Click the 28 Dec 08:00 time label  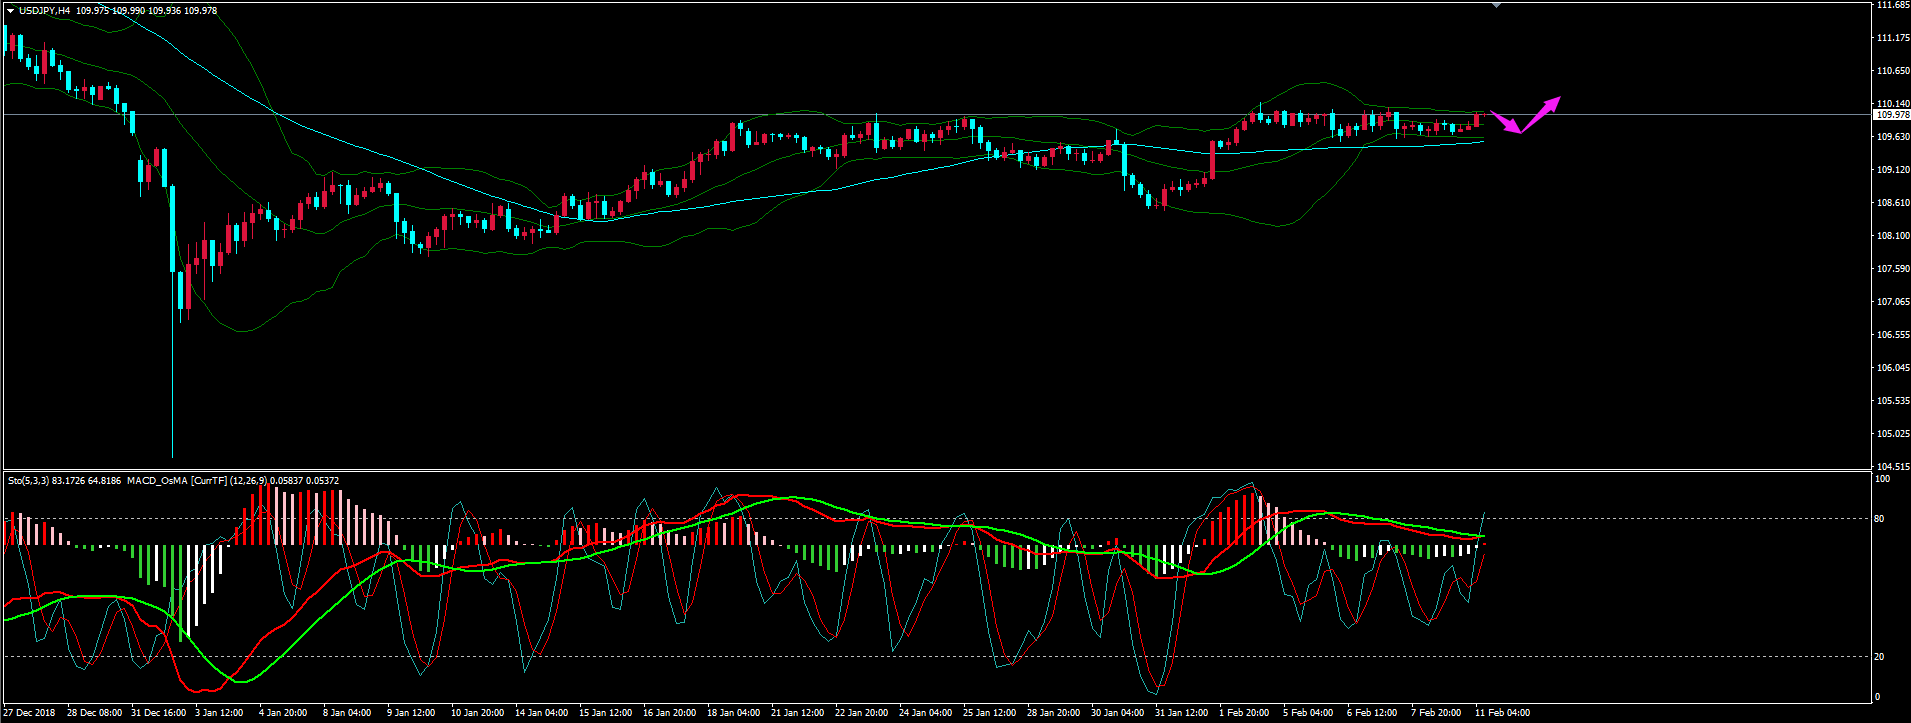click(95, 713)
